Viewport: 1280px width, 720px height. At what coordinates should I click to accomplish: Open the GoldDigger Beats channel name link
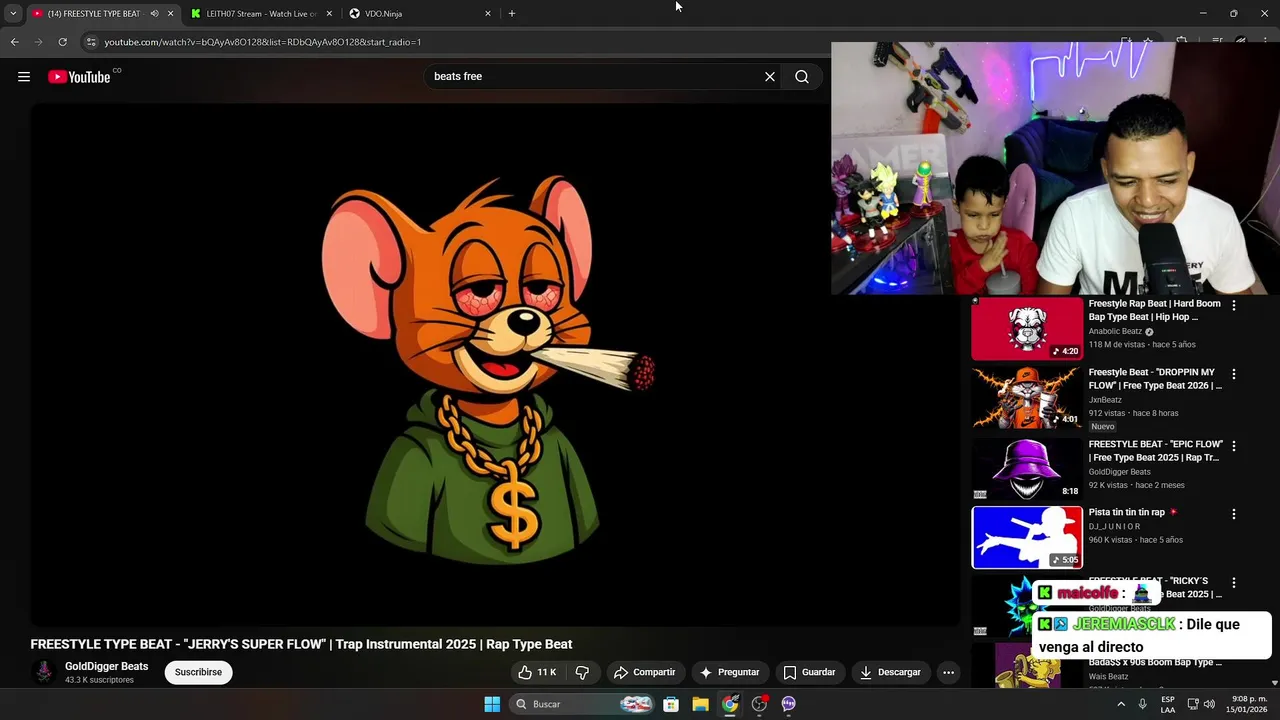(x=106, y=666)
